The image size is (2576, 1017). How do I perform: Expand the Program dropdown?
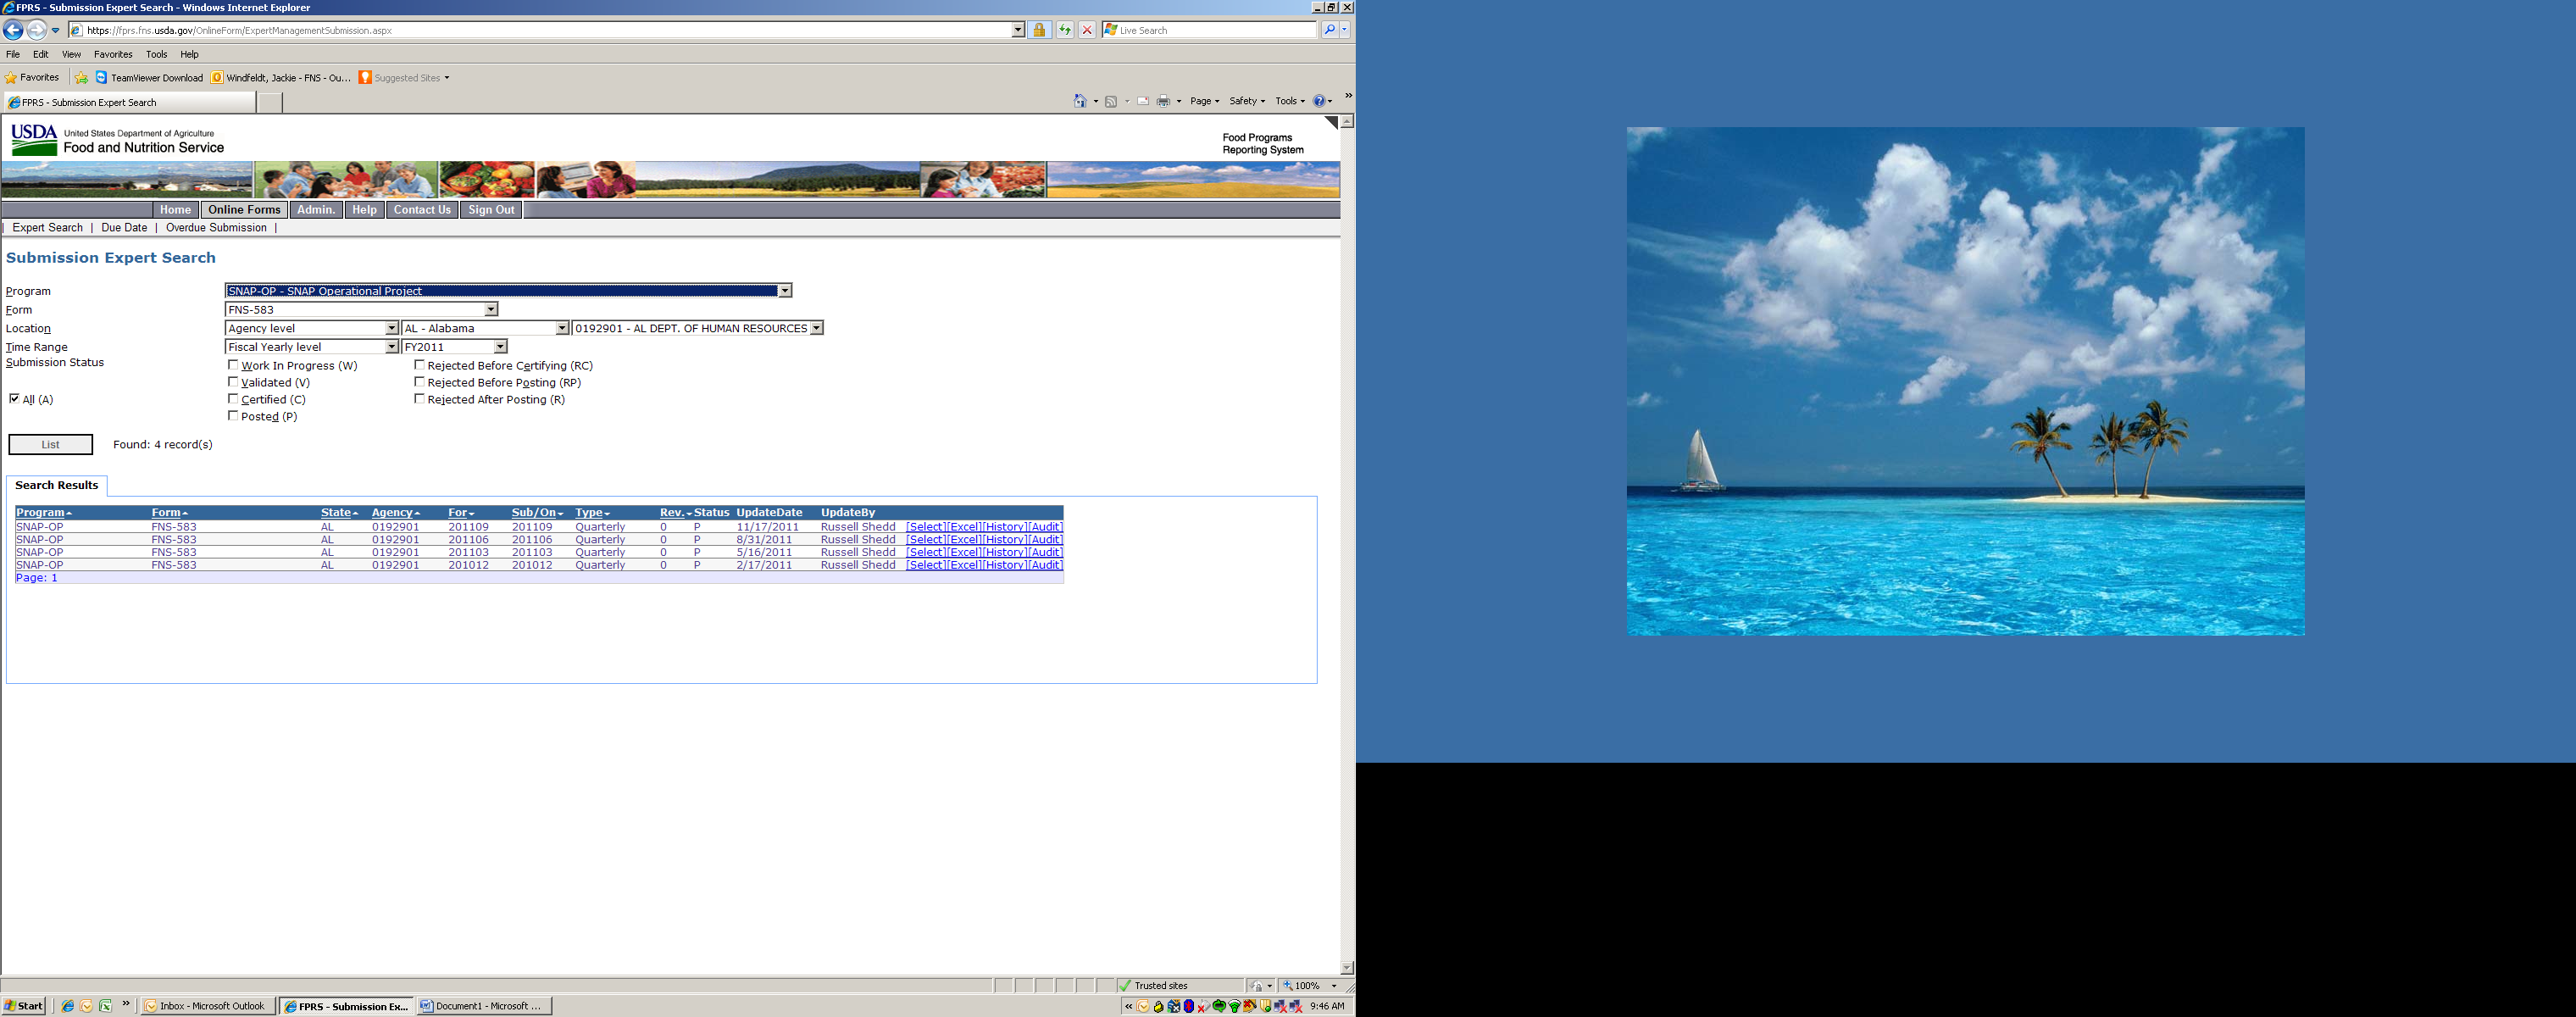coord(785,291)
